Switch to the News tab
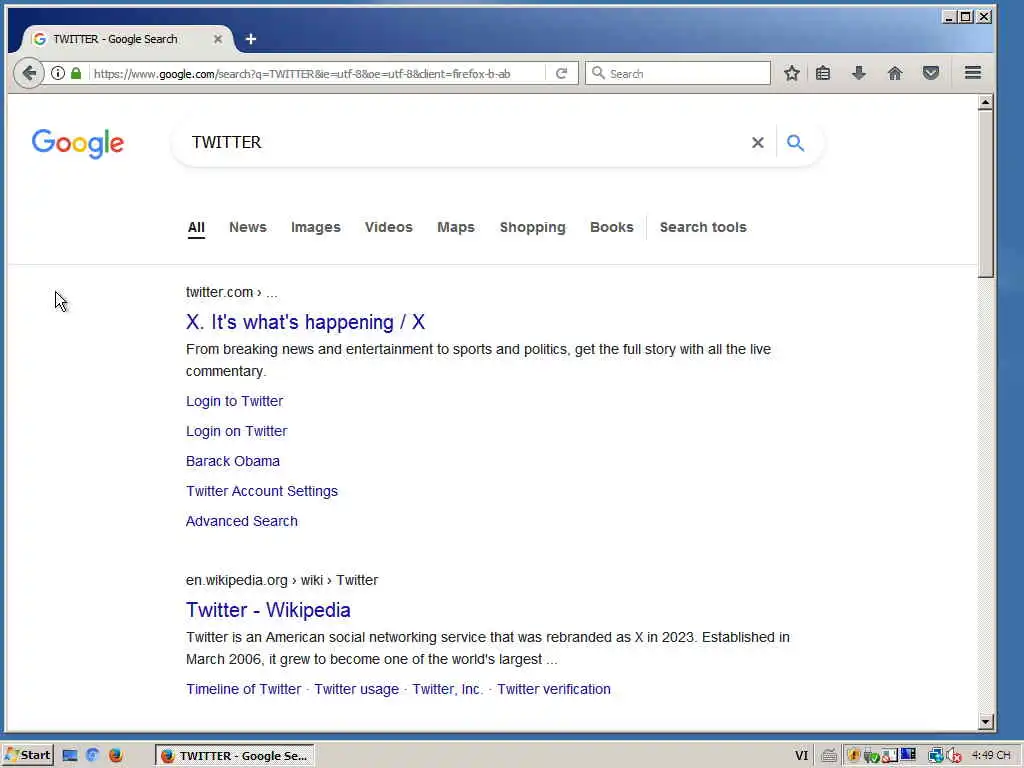The height and width of the screenshot is (768, 1024). coord(248,227)
